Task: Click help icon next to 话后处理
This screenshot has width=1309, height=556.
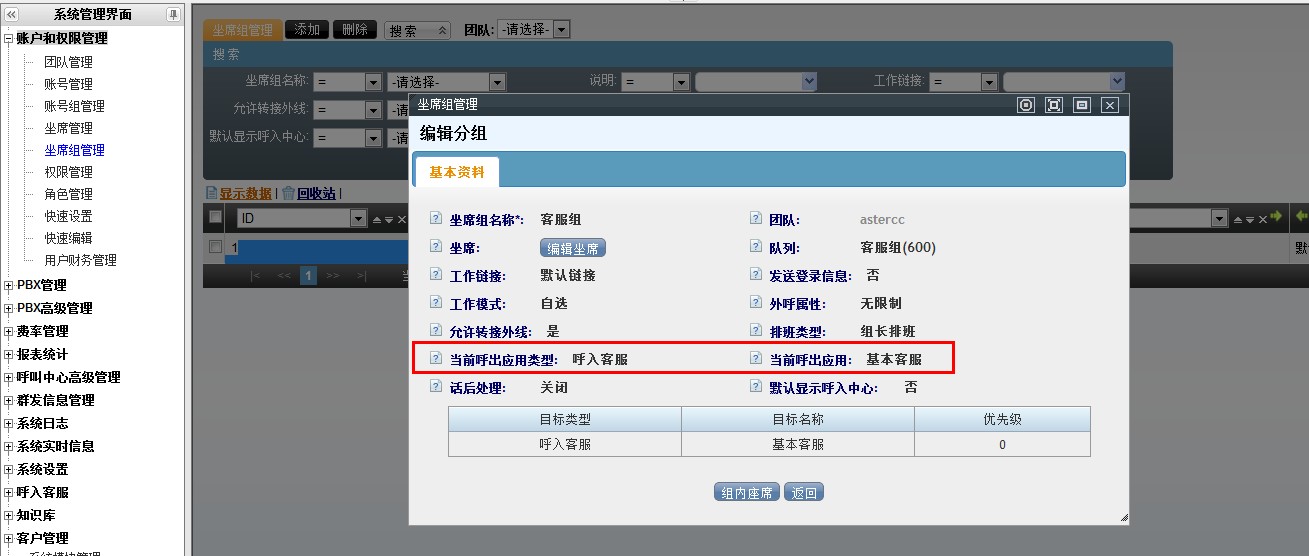Action: tap(435, 387)
